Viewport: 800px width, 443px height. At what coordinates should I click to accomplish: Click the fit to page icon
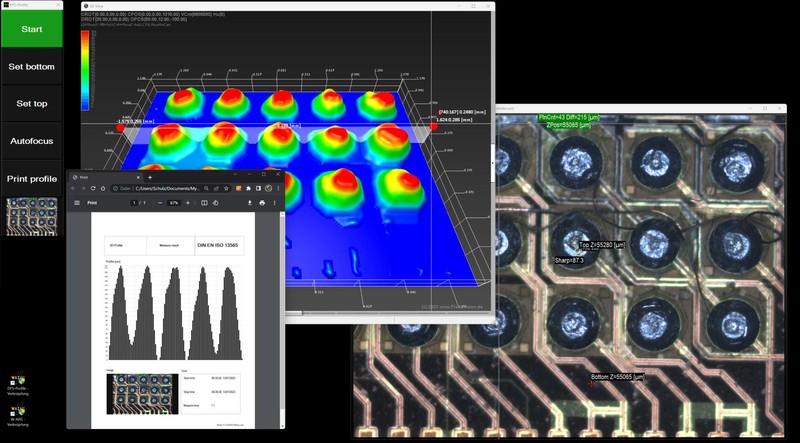coord(204,203)
